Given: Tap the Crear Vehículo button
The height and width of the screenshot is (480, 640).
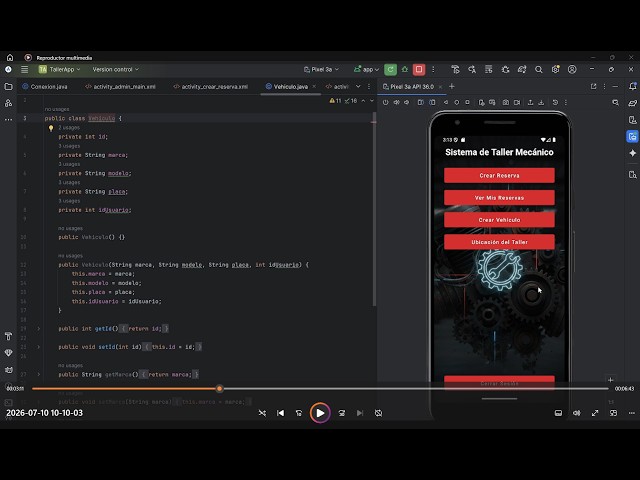Looking at the screenshot, I should pos(499,220).
